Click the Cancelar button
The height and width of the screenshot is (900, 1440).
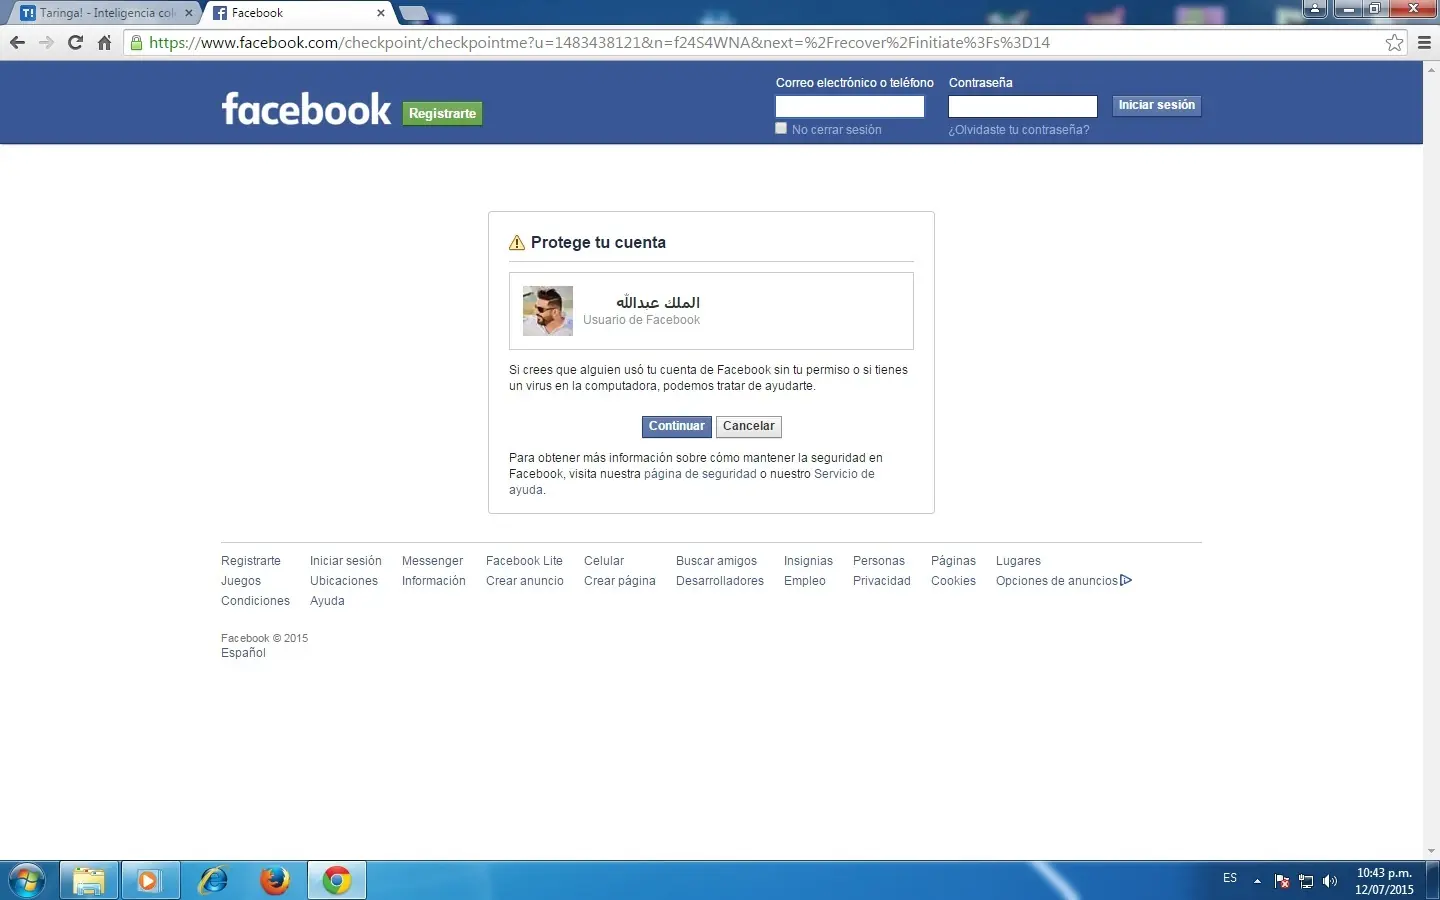point(749,426)
